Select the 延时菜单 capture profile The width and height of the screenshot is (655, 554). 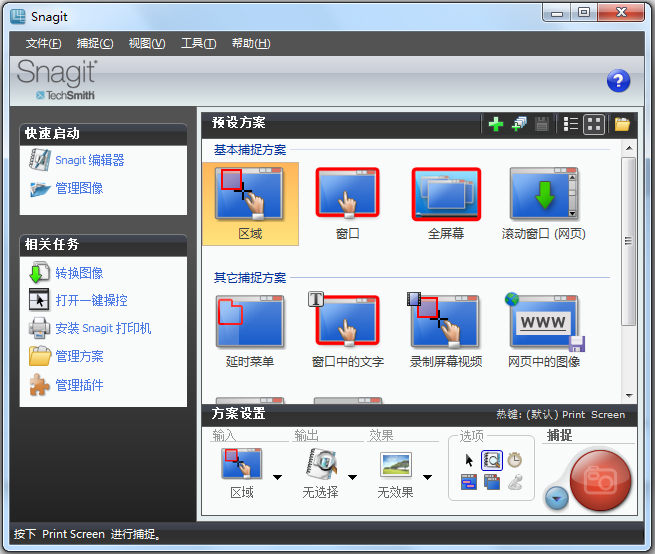(x=250, y=331)
